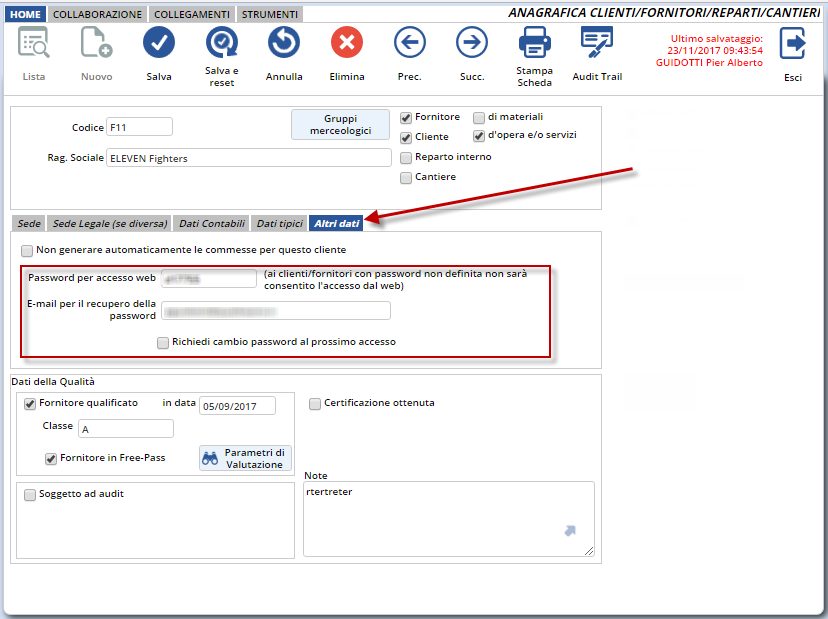Print the record via Stampa Scheda
828x619 pixels.
pyautogui.click(x=534, y=43)
